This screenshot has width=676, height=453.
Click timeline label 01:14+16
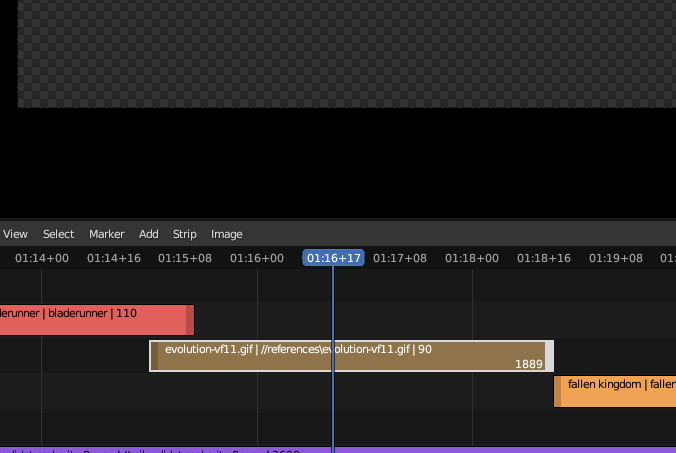tap(114, 258)
